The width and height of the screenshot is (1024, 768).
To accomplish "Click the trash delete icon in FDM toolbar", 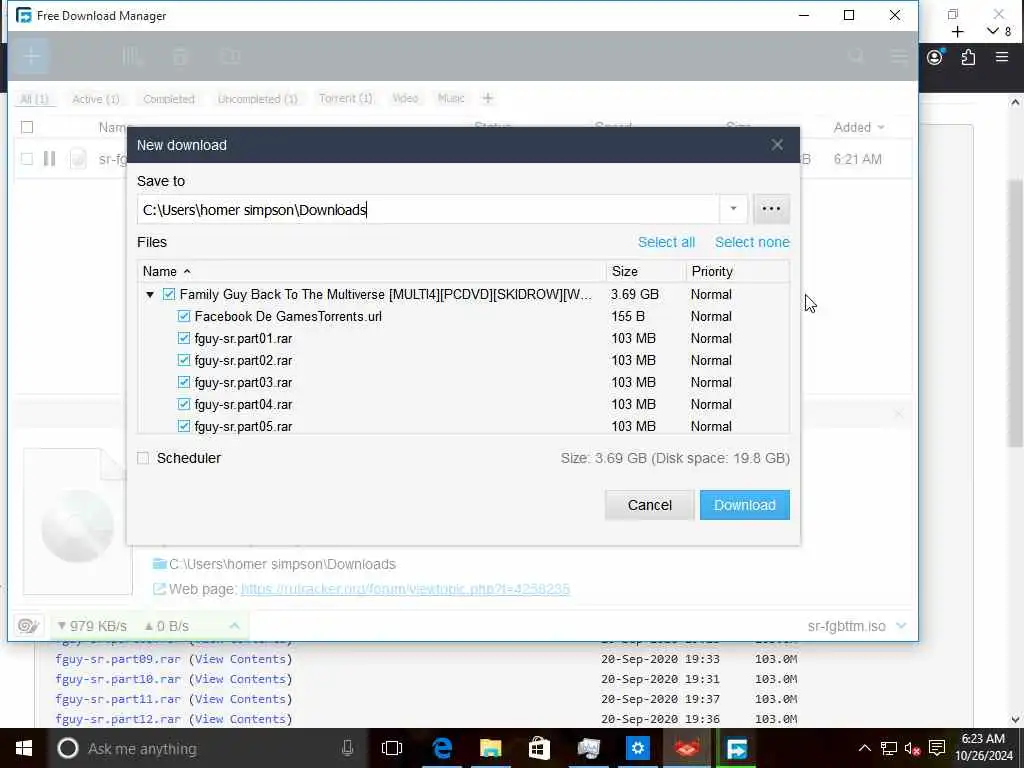I will click(x=181, y=57).
